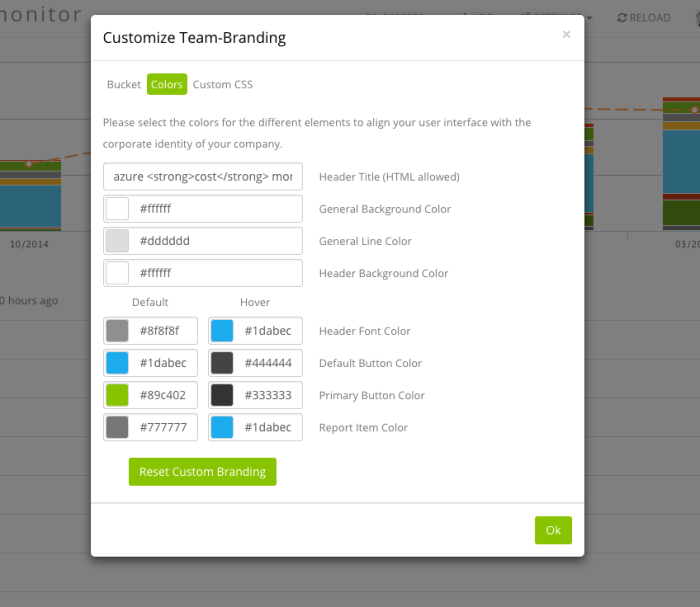The image size is (700, 607).
Task: Click the Header Background Color label
Action: pyautogui.click(x=383, y=274)
